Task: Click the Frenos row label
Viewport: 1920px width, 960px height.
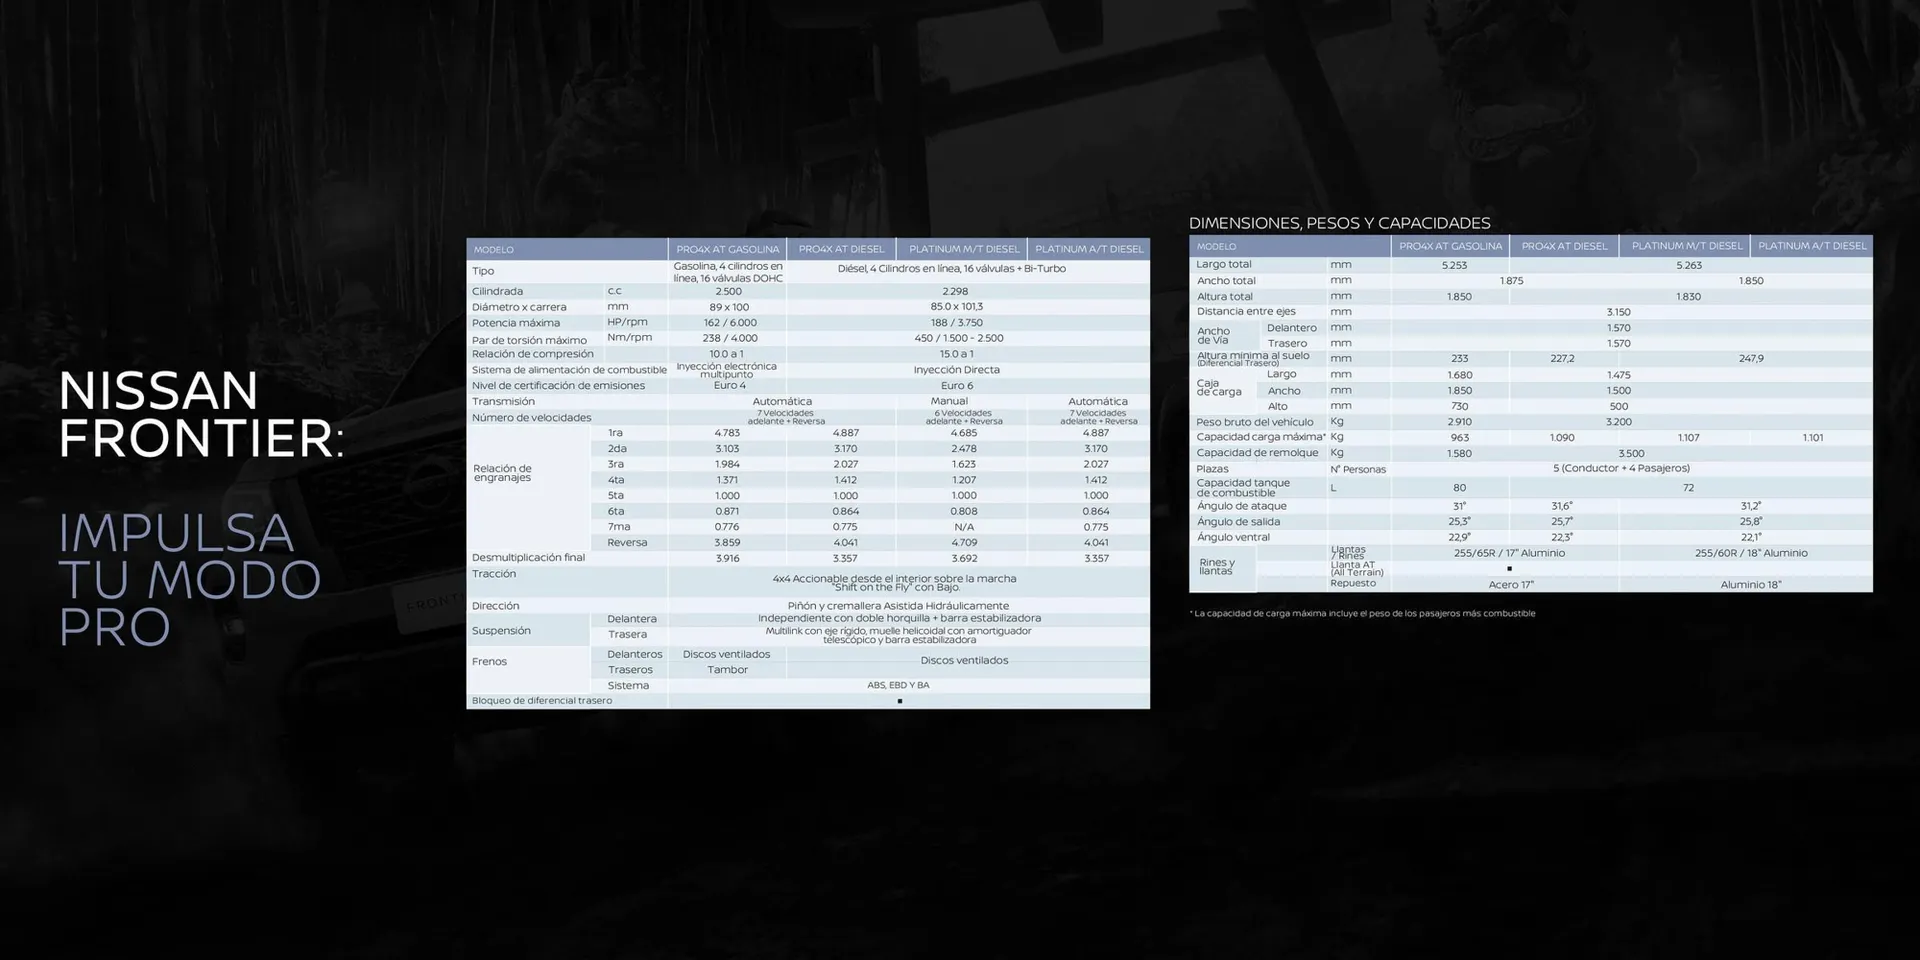Action: 489,662
